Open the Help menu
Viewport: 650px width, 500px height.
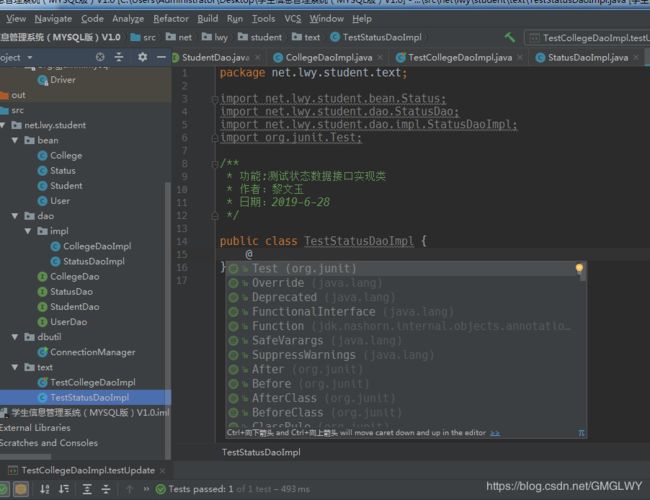[362, 19]
